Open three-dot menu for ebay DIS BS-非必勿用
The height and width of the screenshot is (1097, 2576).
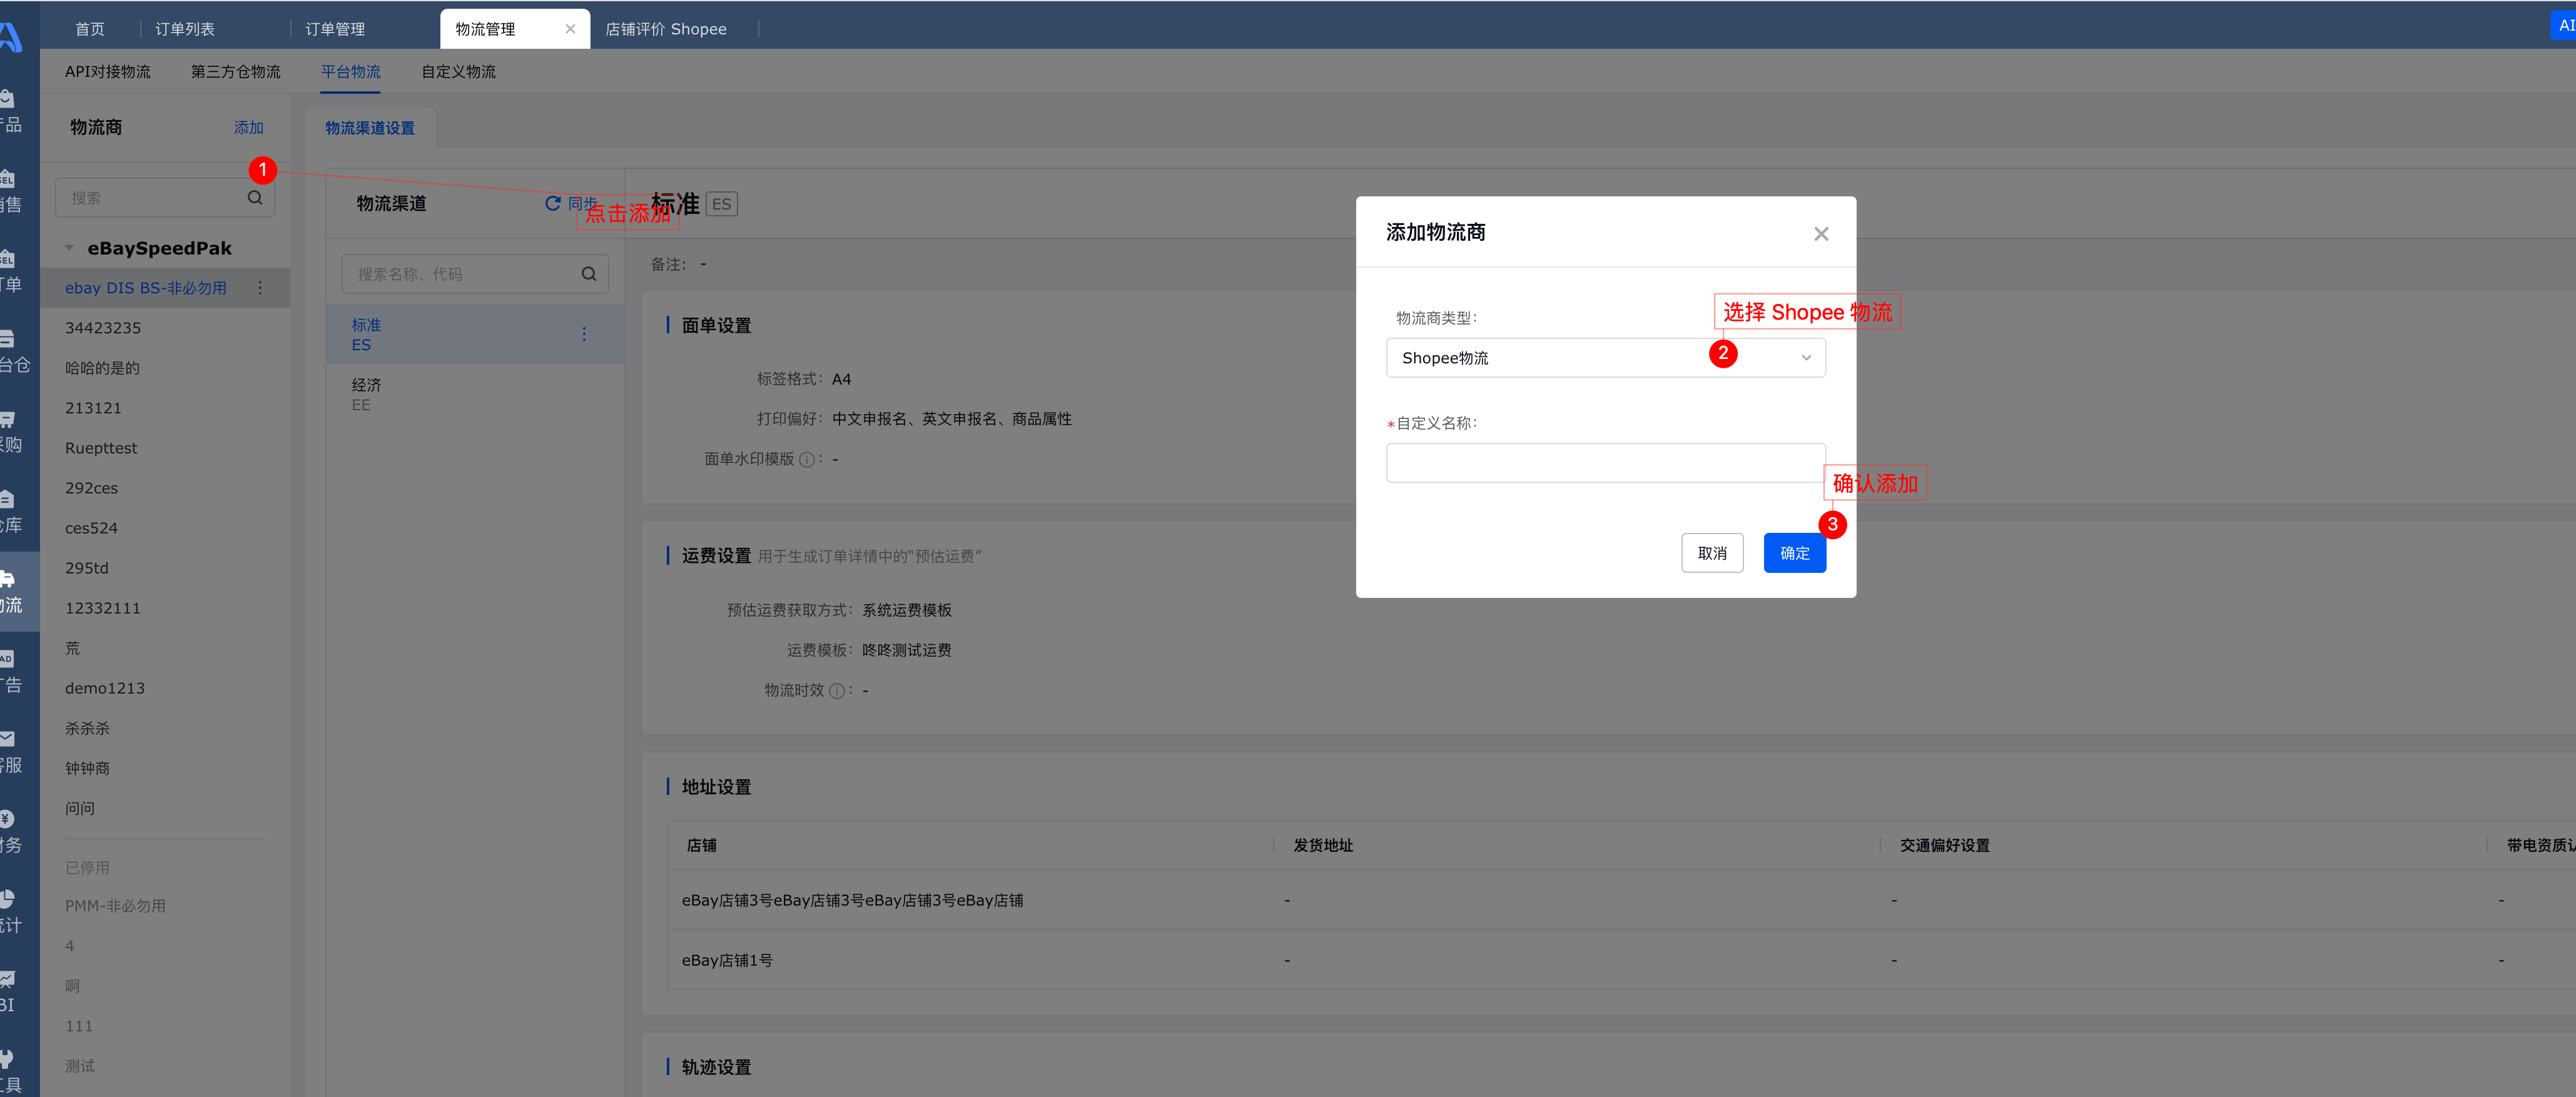click(260, 288)
